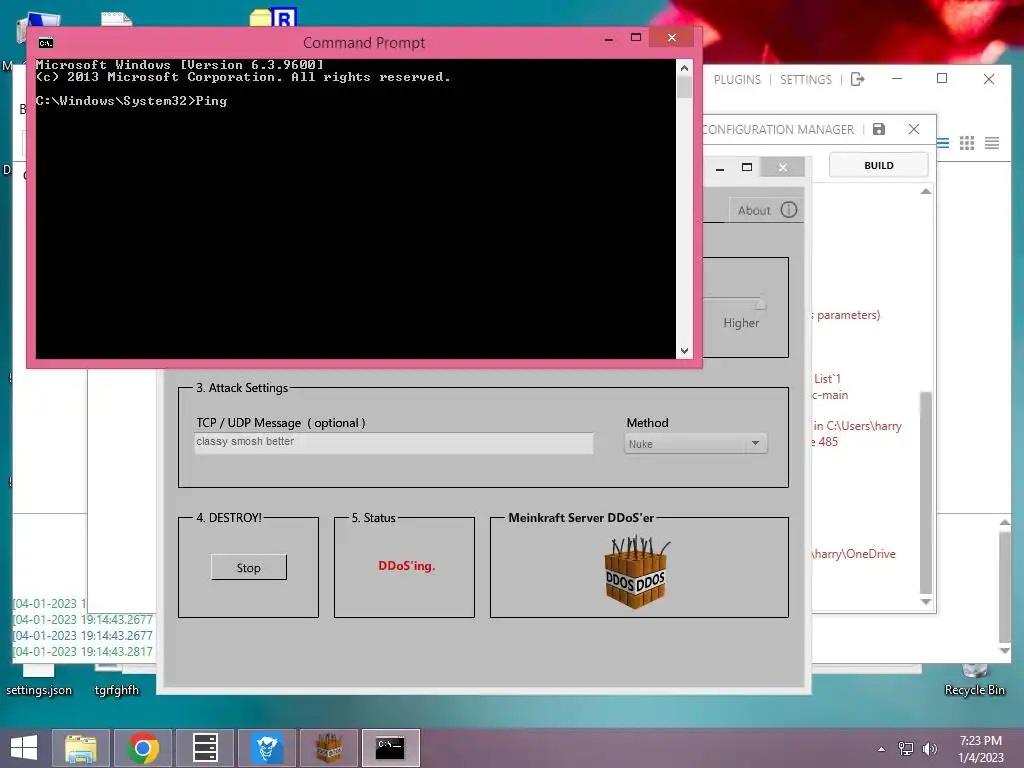Image resolution: width=1024 pixels, height=768 pixels.
Task: Click the red text \harry\OneDrive
Action: tap(854, 554)
